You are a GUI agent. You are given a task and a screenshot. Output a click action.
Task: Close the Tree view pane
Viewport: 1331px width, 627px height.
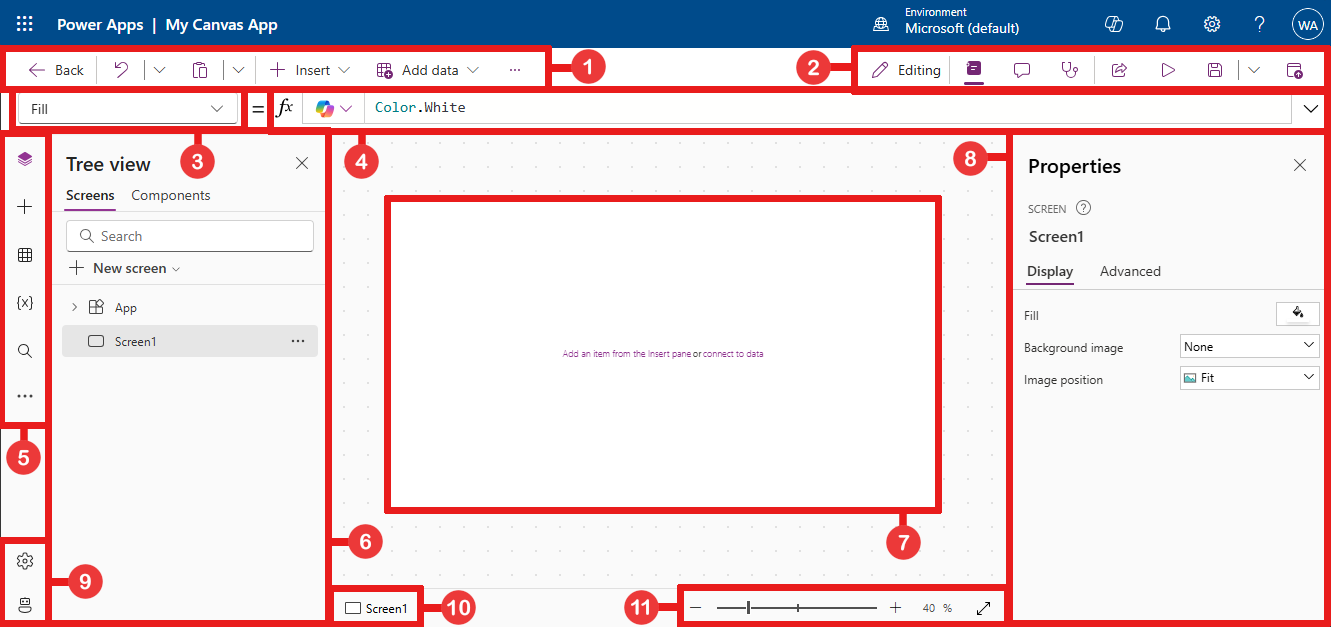[x=302, y=163]
